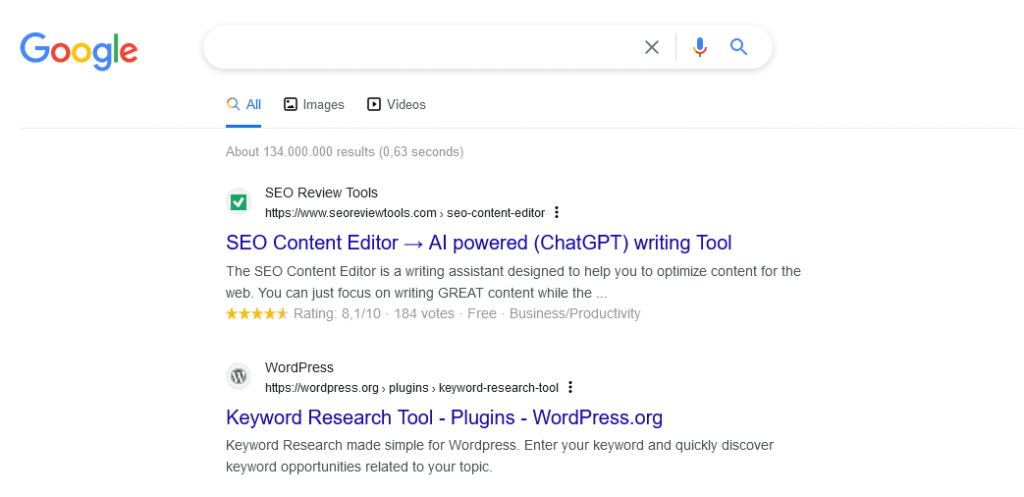Start voice search with the microphone icon

click(x=700, y=47)
